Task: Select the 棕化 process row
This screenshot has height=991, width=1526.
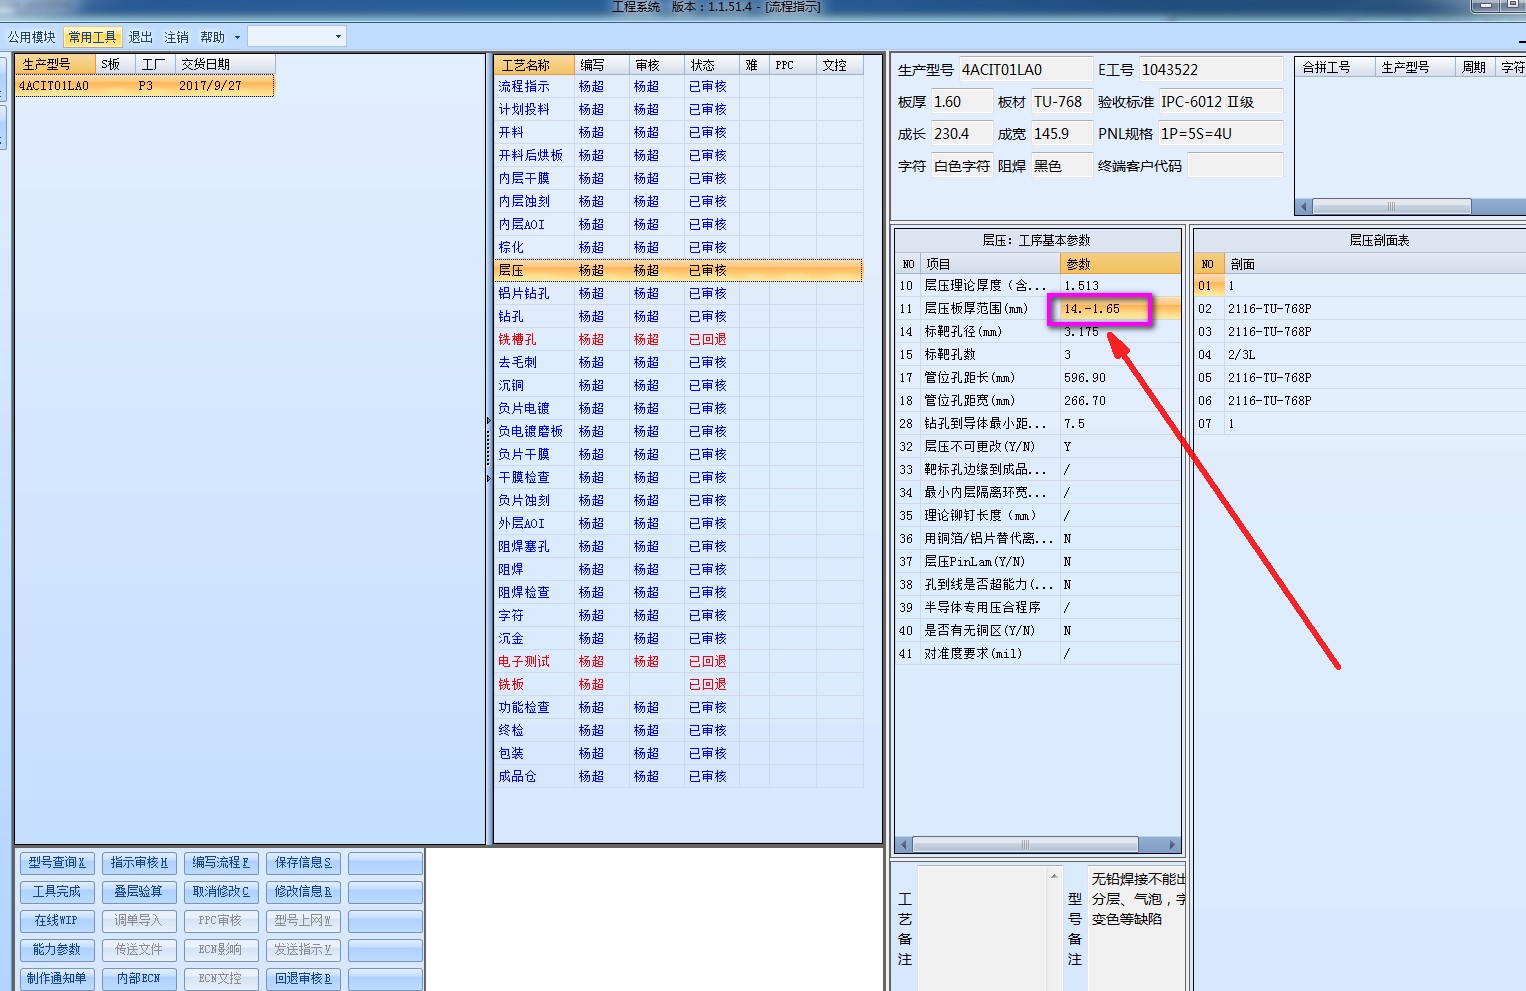Action: click(x=678, y=248)
